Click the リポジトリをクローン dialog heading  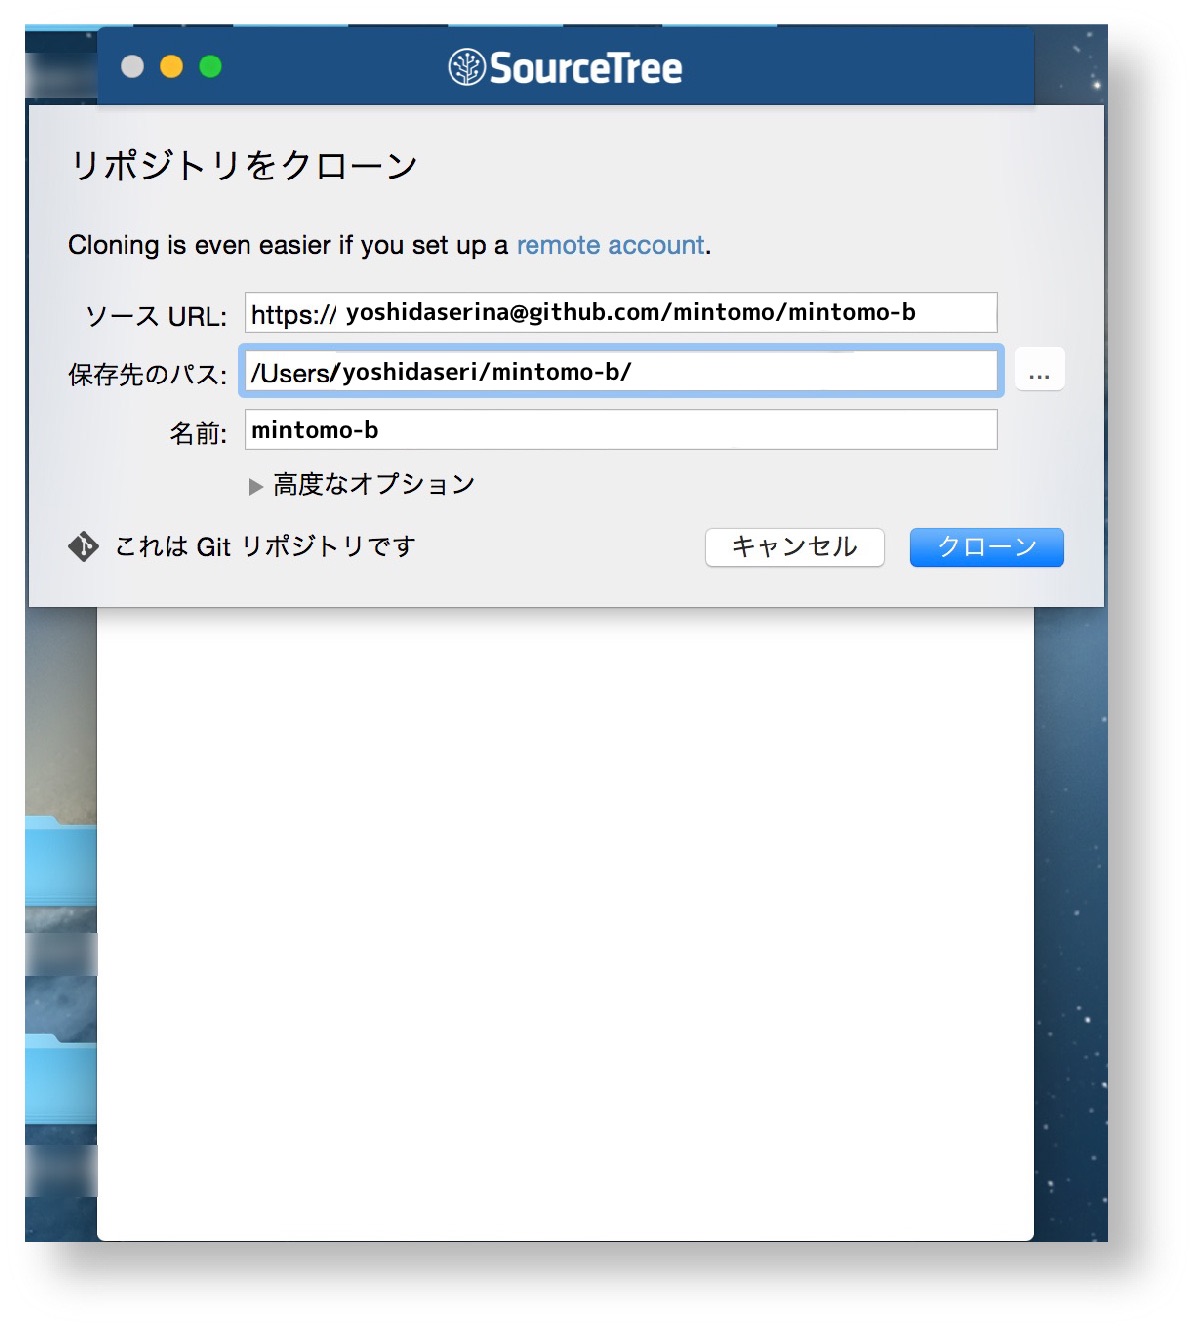pyautogui.click(x=245, y=163)
